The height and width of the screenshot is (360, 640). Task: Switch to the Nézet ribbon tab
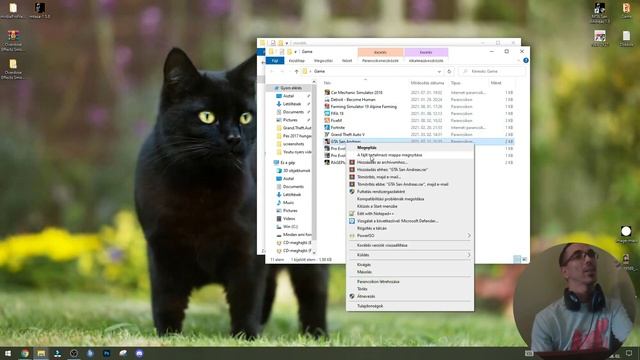(347, 61)
